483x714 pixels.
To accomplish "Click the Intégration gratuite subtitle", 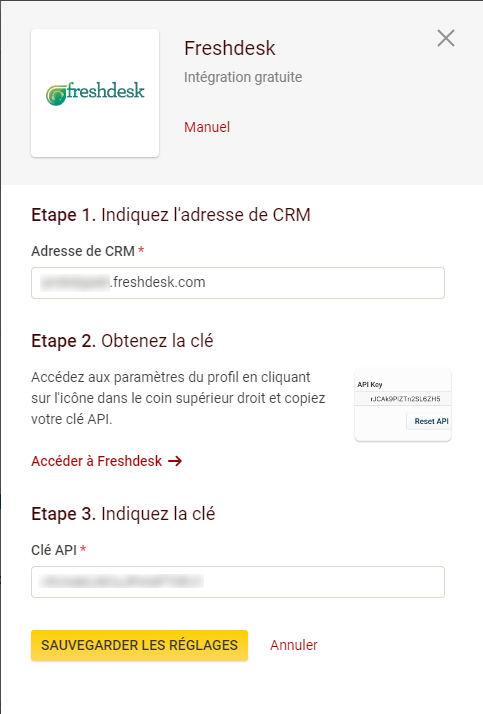I will click(x=243, y=77).
